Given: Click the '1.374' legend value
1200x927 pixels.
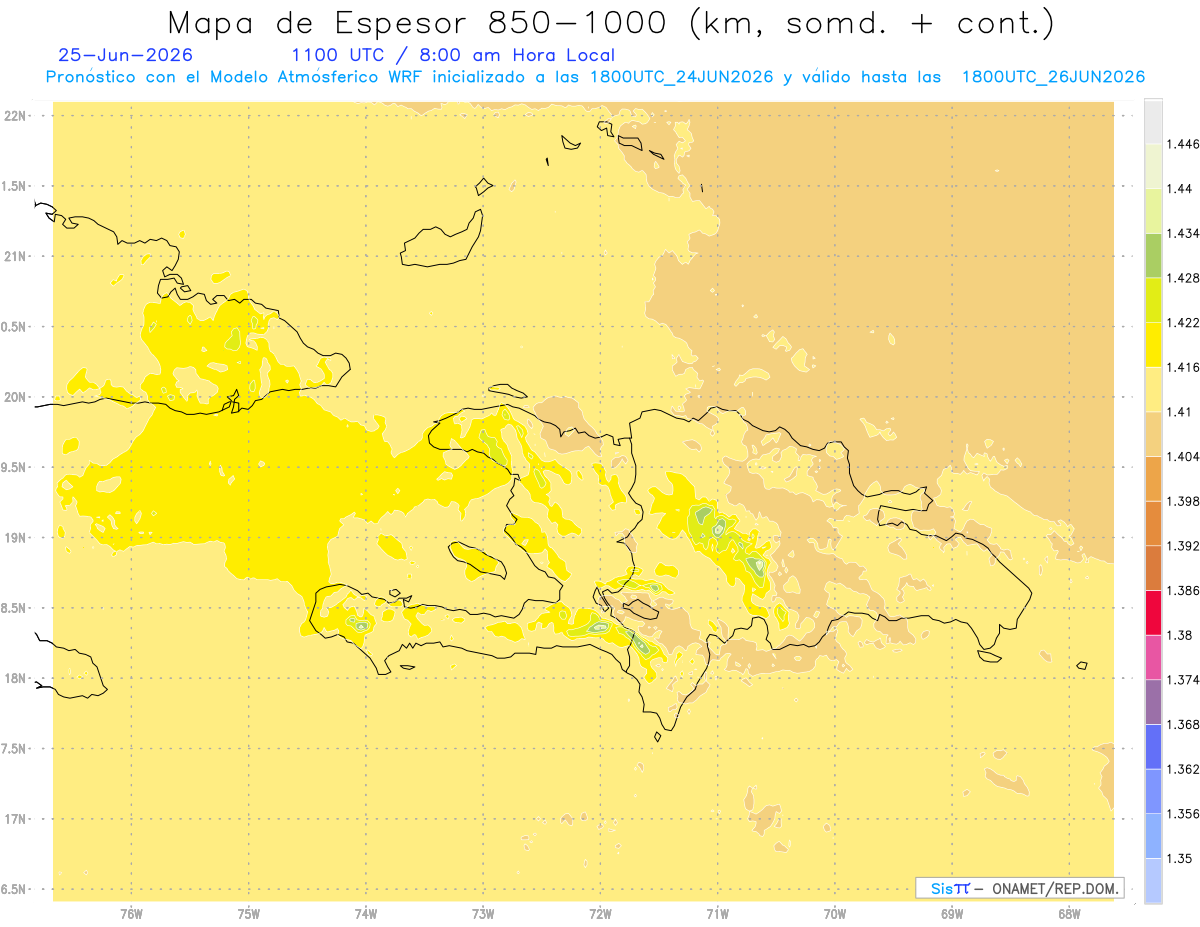Looking at the screenshot, I should (x=1183, y=680).
